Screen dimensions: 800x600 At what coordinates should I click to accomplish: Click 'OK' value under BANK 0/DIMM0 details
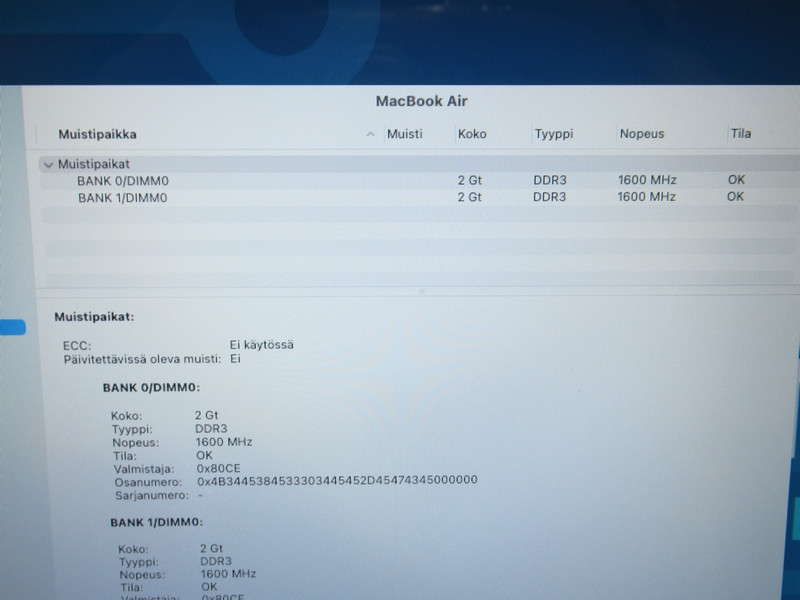point(205,455)
